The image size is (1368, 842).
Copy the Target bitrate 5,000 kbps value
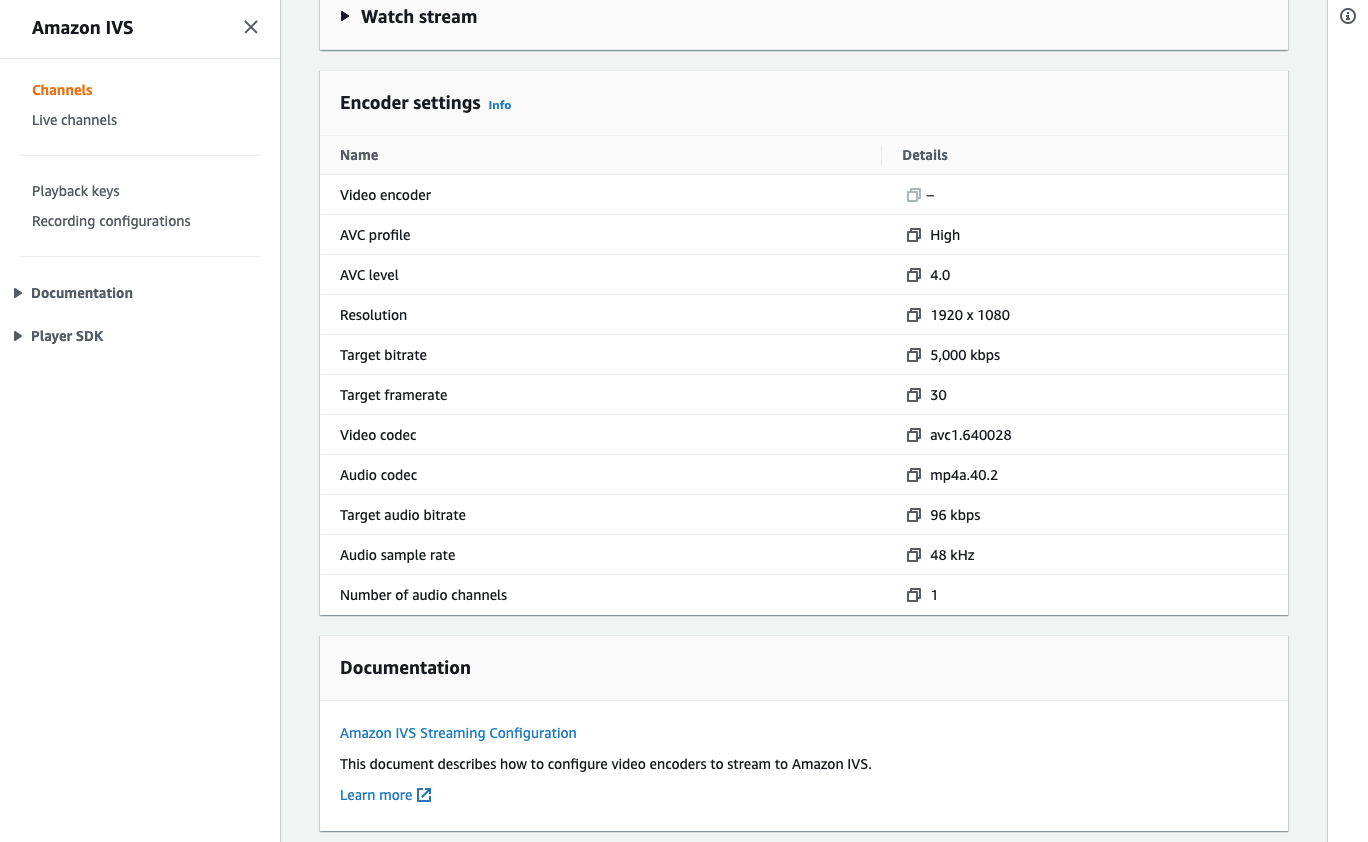pyautogui.click(x=913, y=355)
